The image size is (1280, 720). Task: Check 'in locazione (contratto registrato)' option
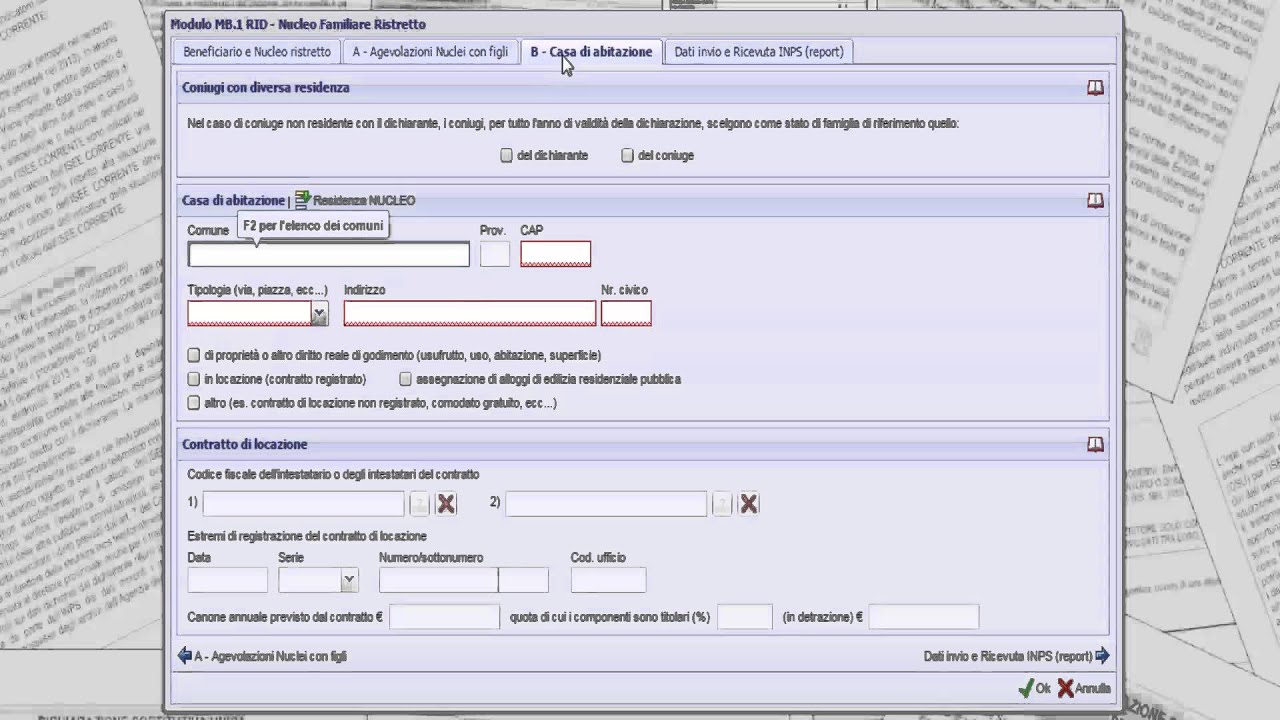(194, 379)
